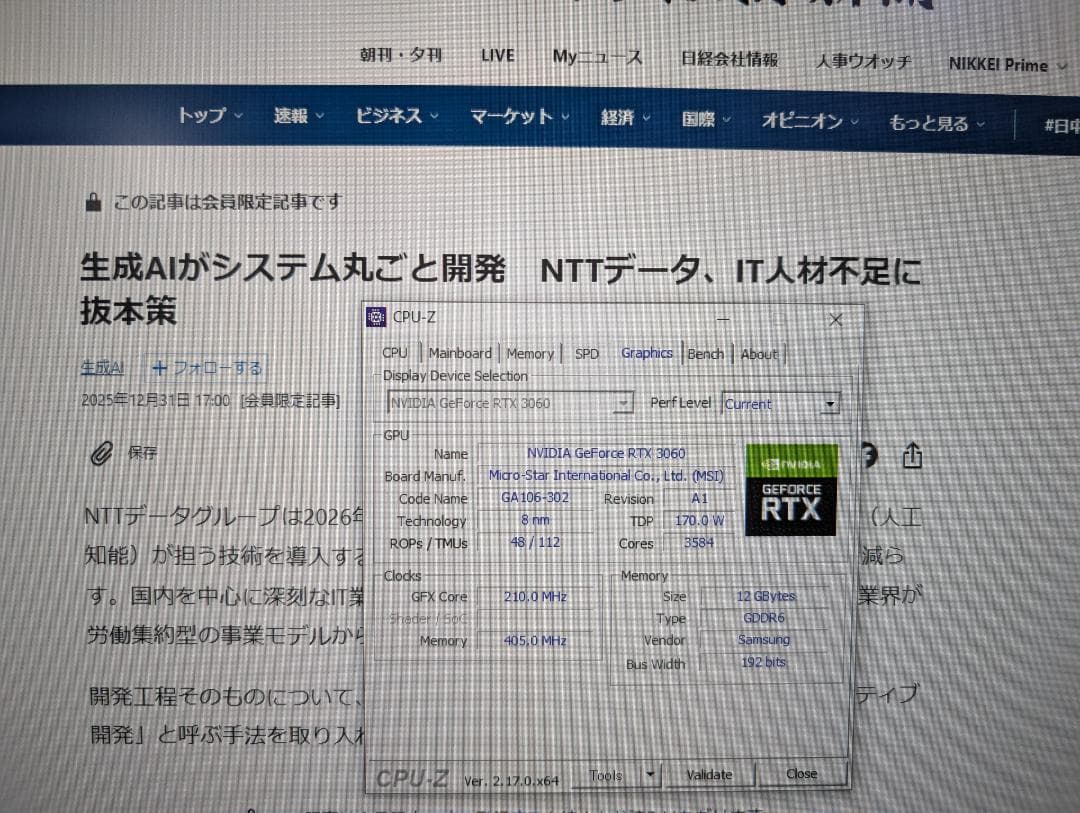Switch to the Mainboard tab in CPU-Z

tap(459, 353)
